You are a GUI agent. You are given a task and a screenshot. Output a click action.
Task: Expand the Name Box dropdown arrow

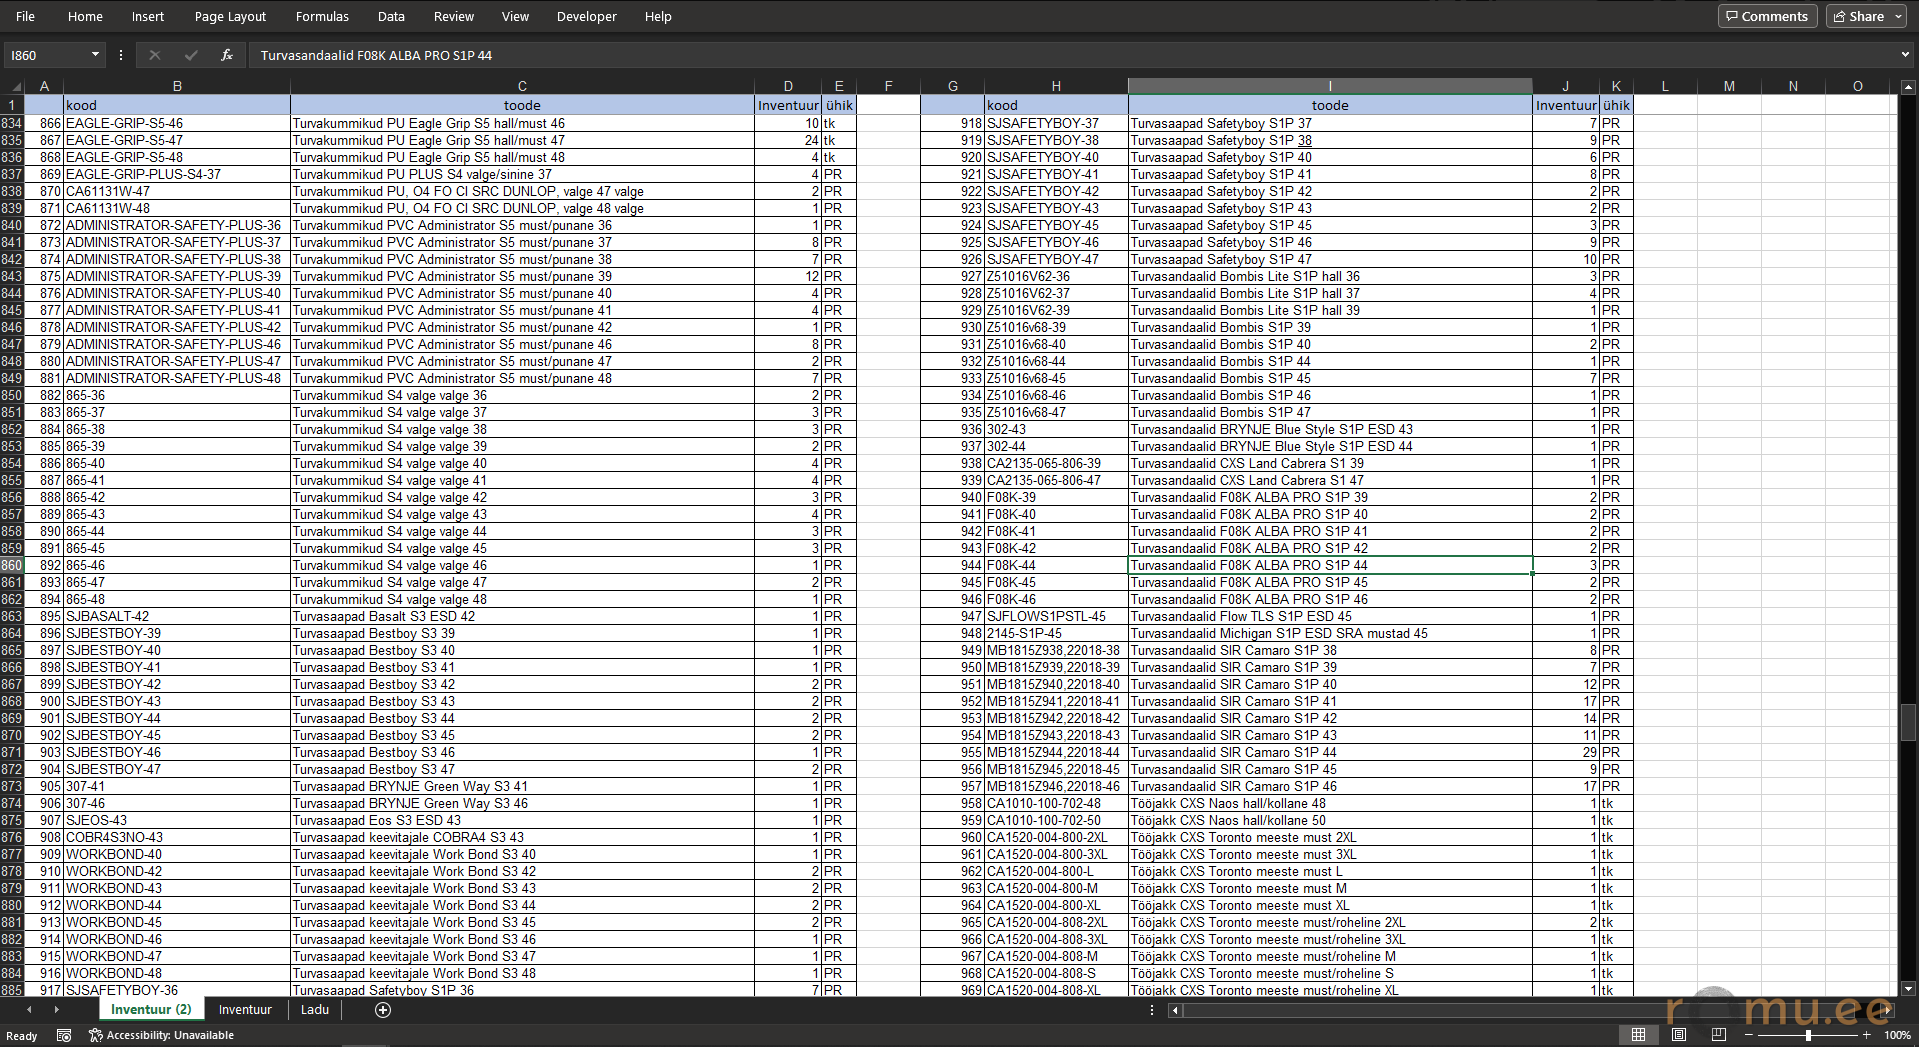point(96,55)
